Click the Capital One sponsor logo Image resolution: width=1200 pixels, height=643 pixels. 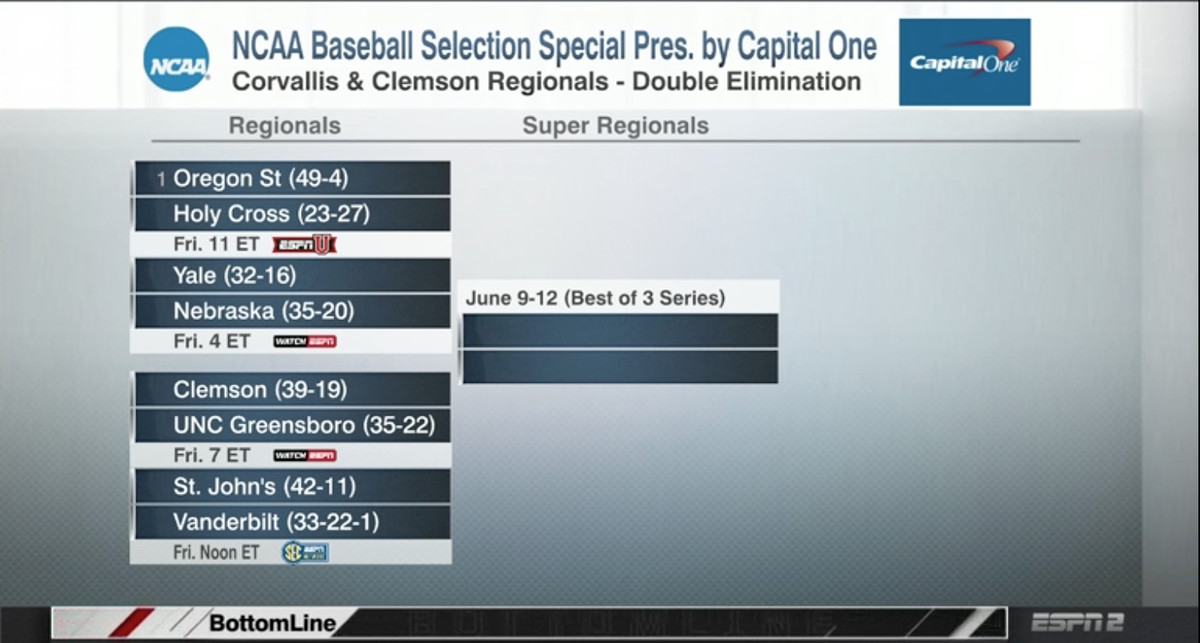[x=964, y=62]
